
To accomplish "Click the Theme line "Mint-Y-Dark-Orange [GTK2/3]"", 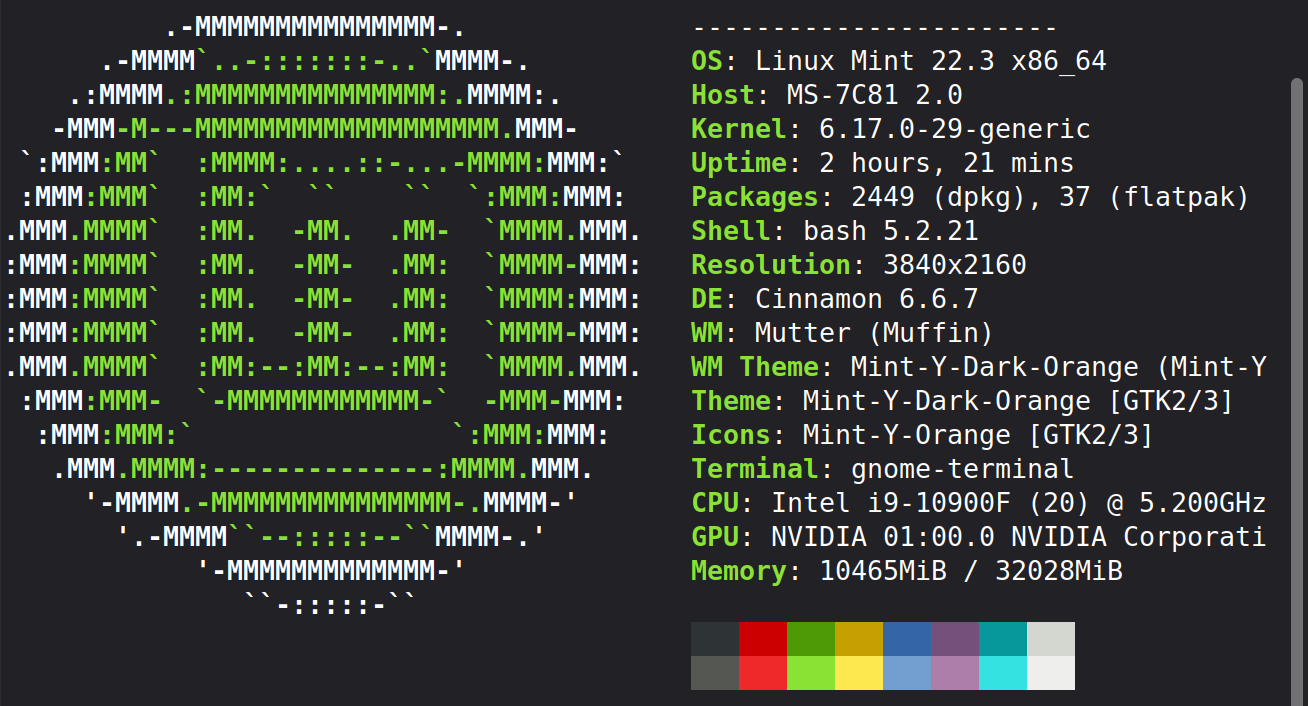I will click(1019, 402).
